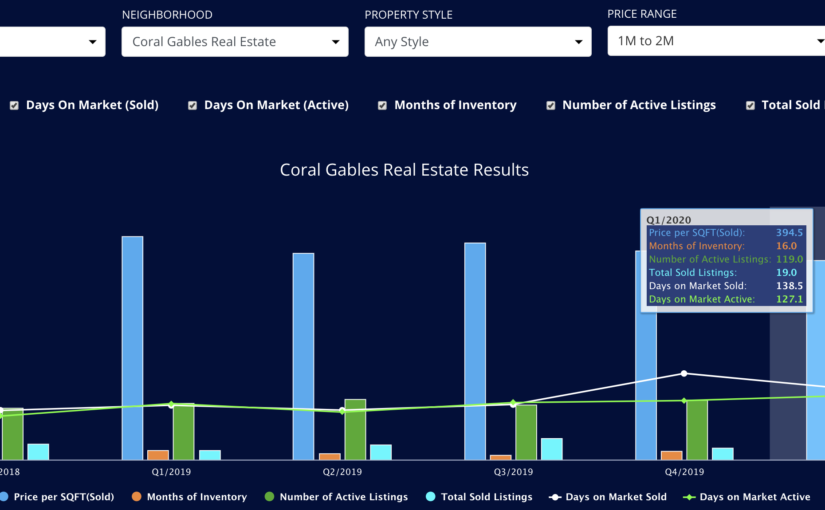Image resolution: width=825 pixels, height=510 pixels.
Task: Click the Coral Gables Real Estate Results title
Action: click(x=404, y=170)
